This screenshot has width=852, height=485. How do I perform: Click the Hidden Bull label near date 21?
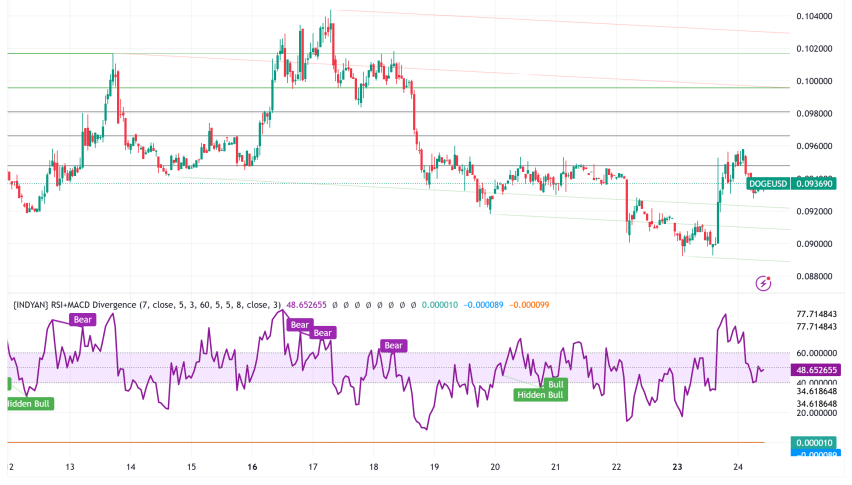[x=540, y=395]
